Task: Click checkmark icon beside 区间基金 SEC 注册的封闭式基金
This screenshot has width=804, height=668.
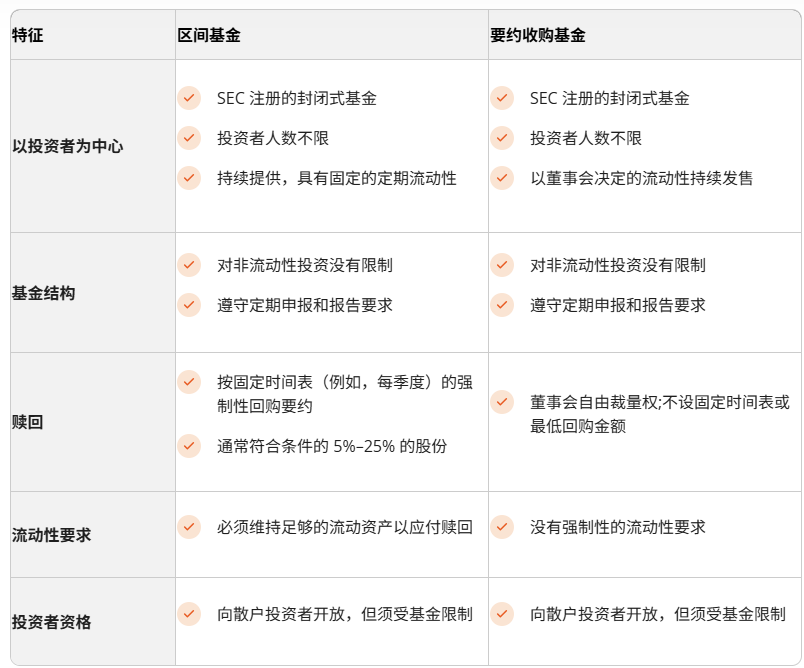Action: pyautogui.click(x=189, y=97)
